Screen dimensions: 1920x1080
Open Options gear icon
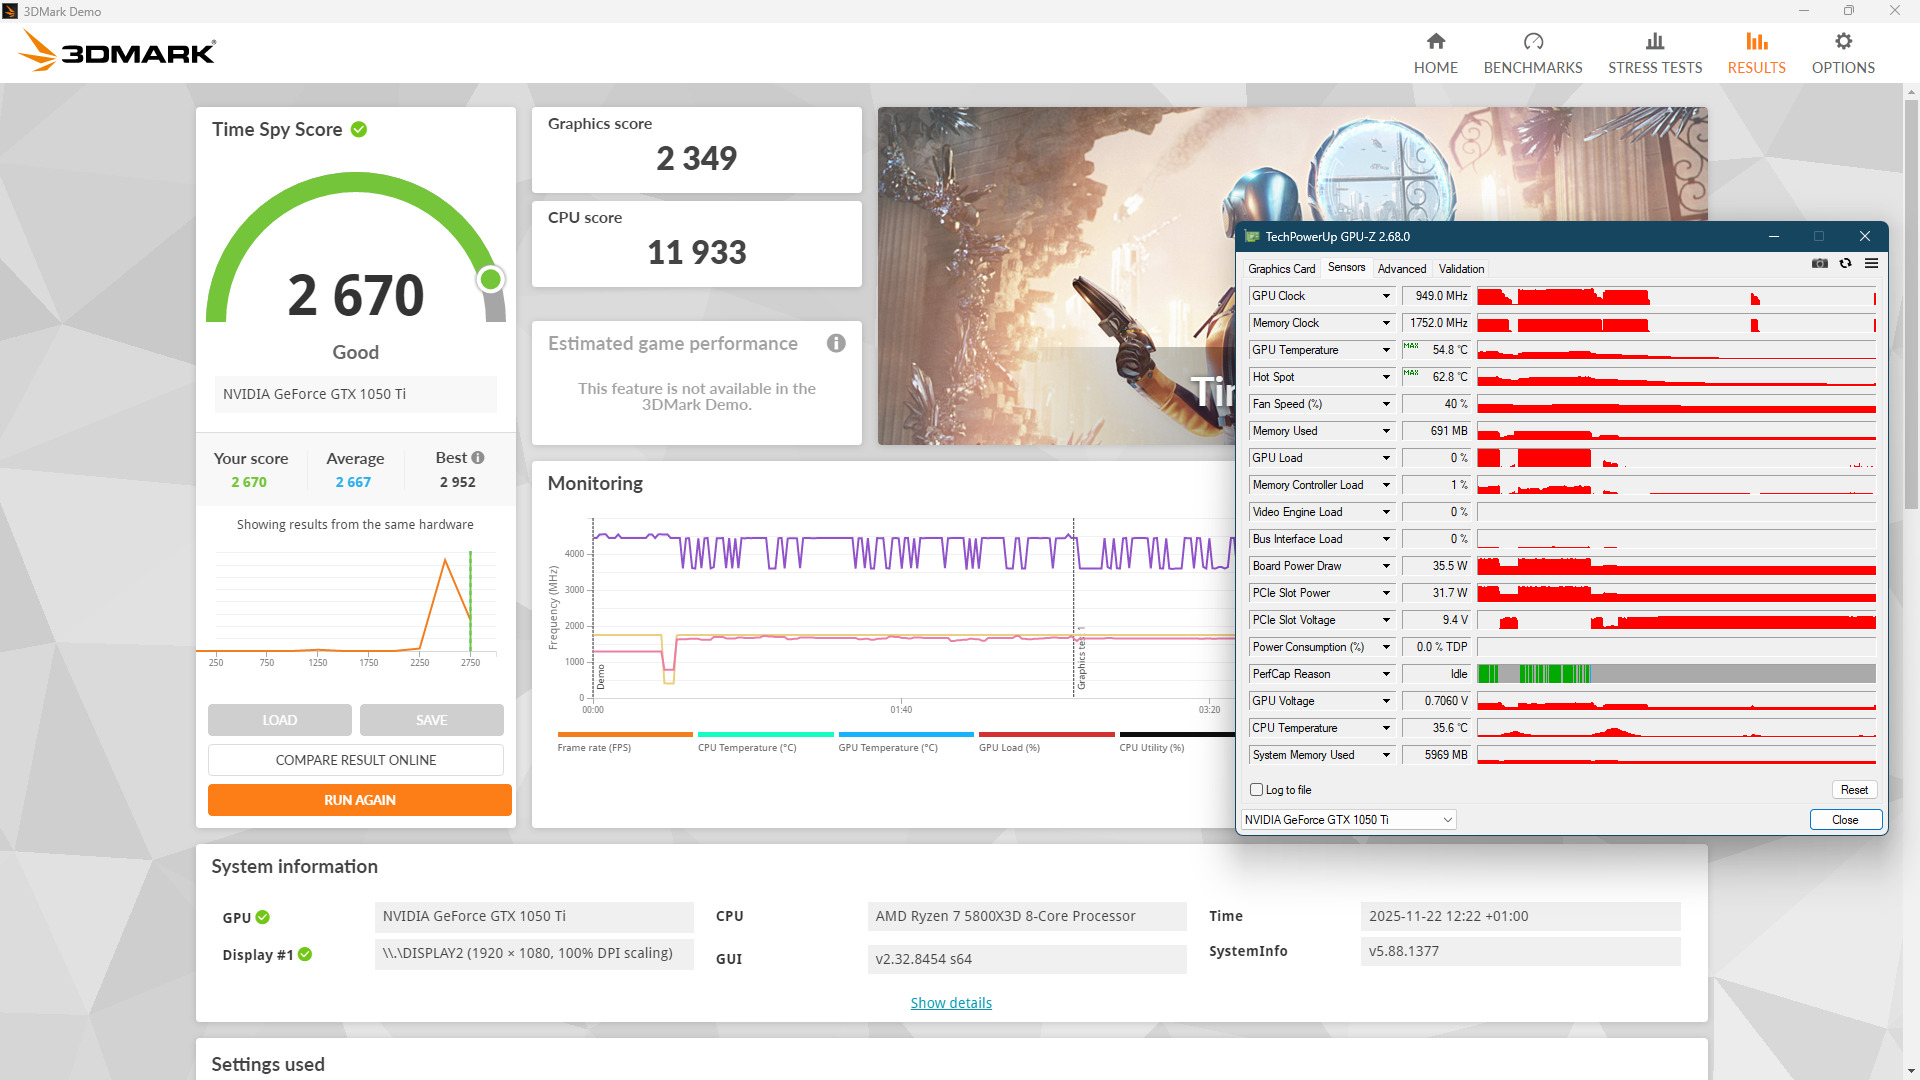tap(1842, 42)
